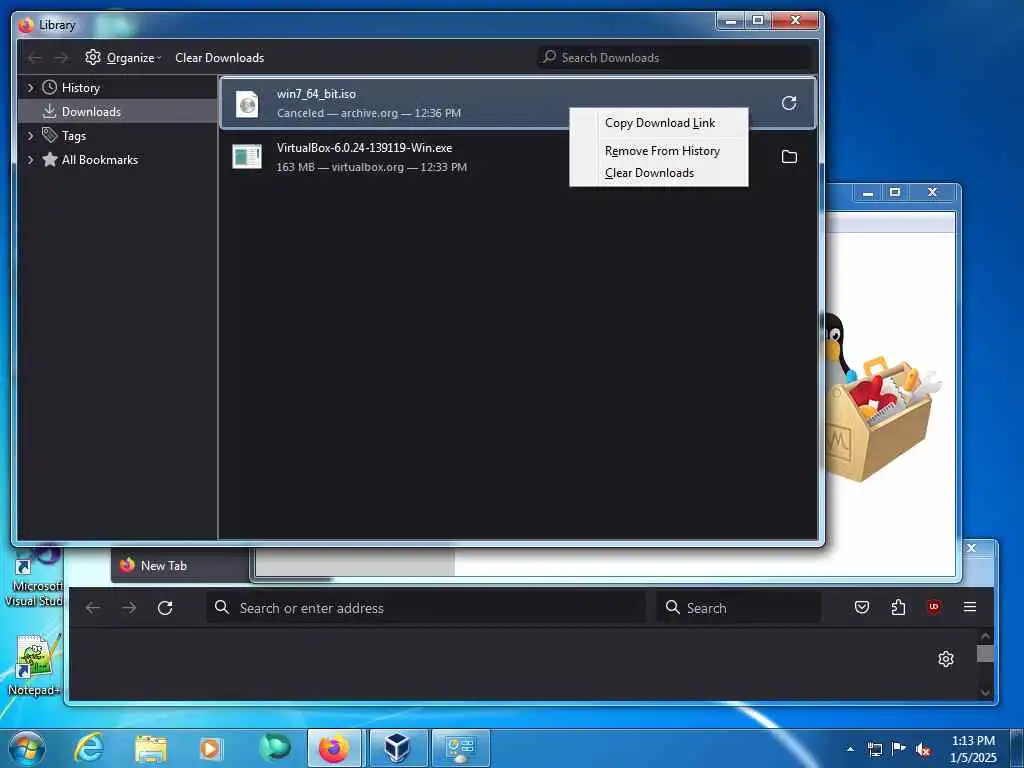Screen dimensions: 1024x768
Task: Click Firefox browser back button
Action: 93,608
